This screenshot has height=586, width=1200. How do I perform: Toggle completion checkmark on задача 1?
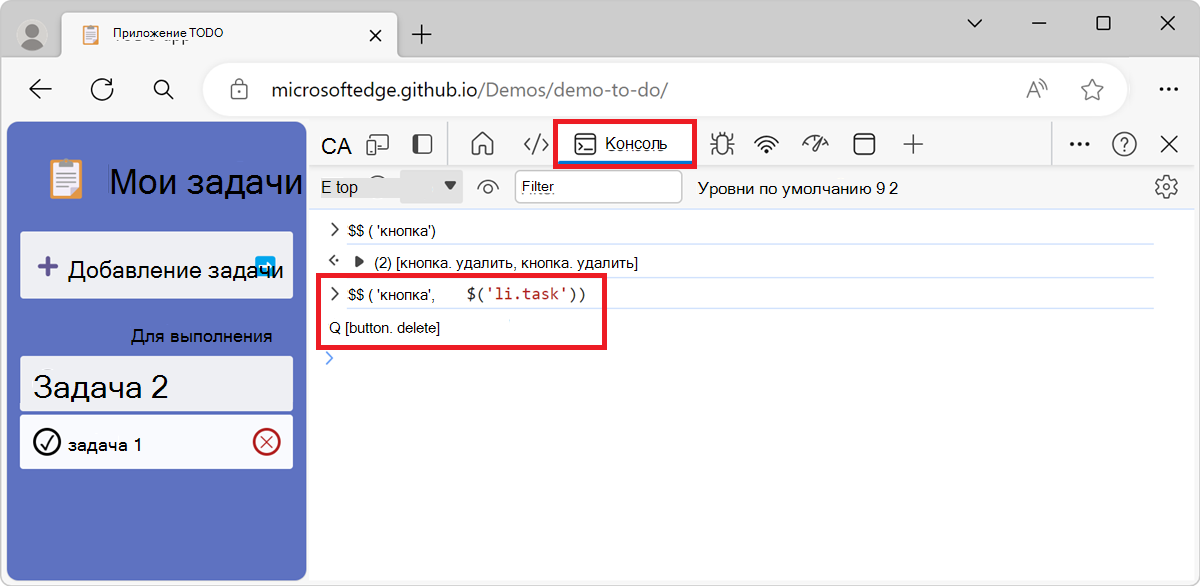(47, 441)
